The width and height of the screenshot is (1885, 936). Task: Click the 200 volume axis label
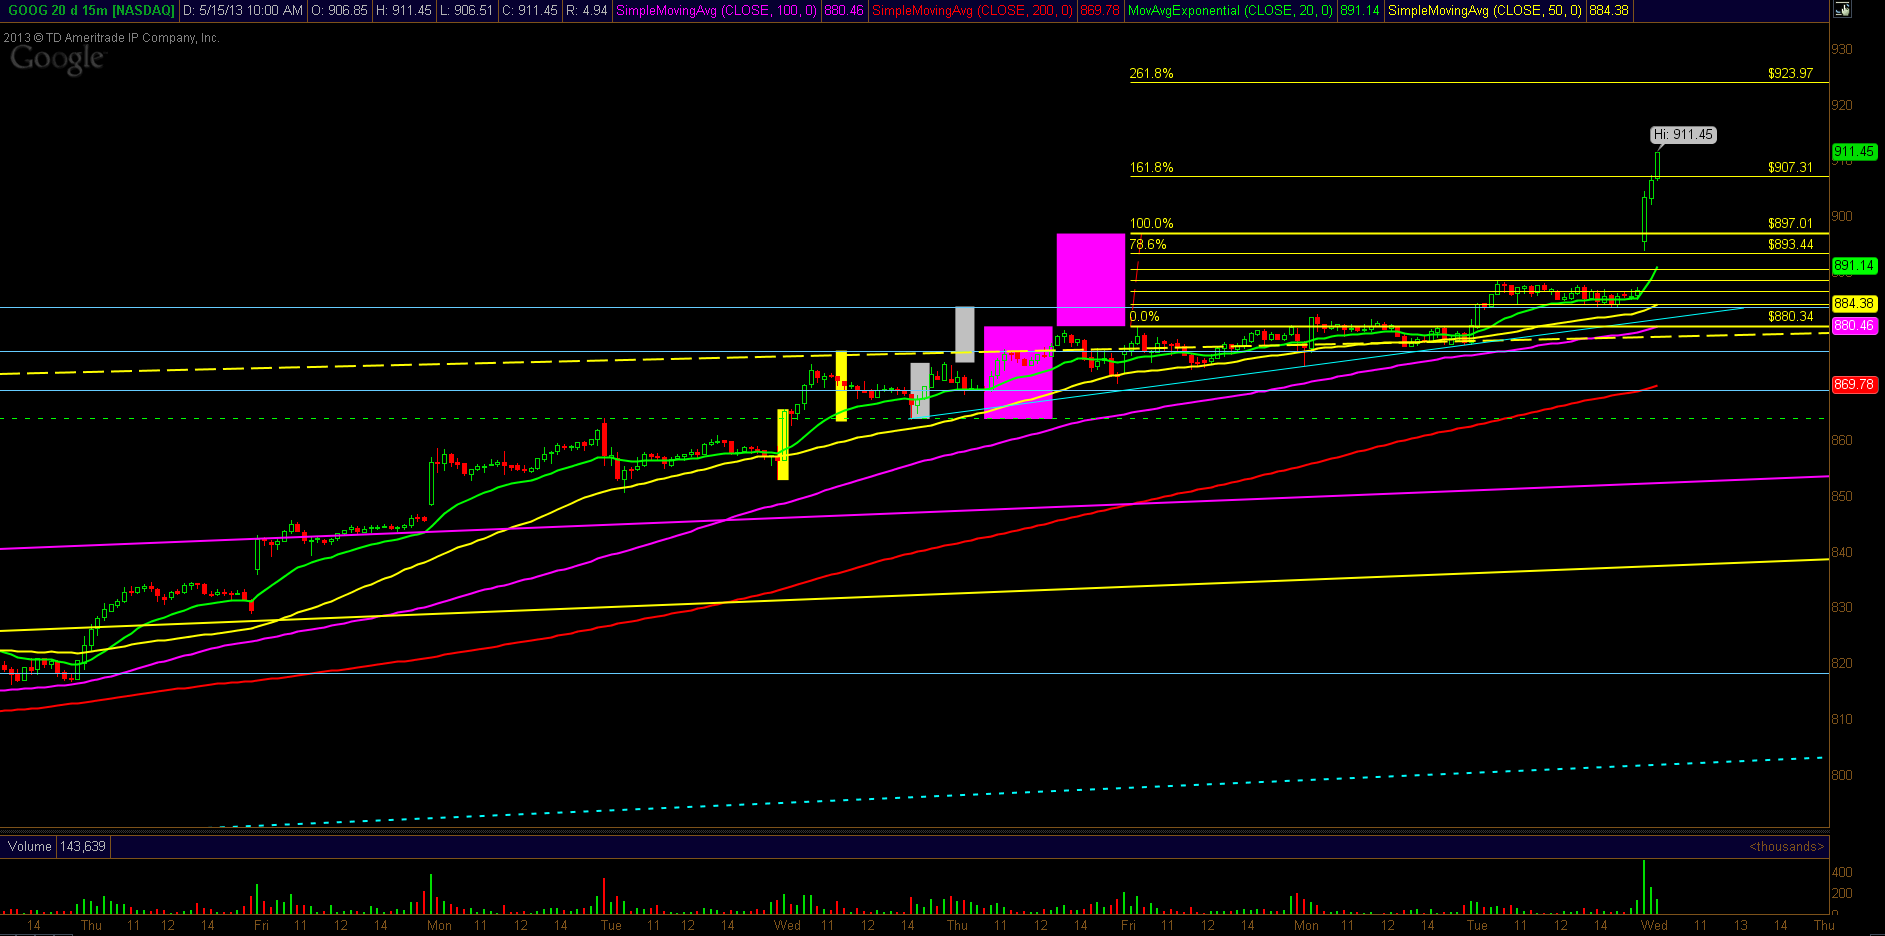tap(1842, 894)
